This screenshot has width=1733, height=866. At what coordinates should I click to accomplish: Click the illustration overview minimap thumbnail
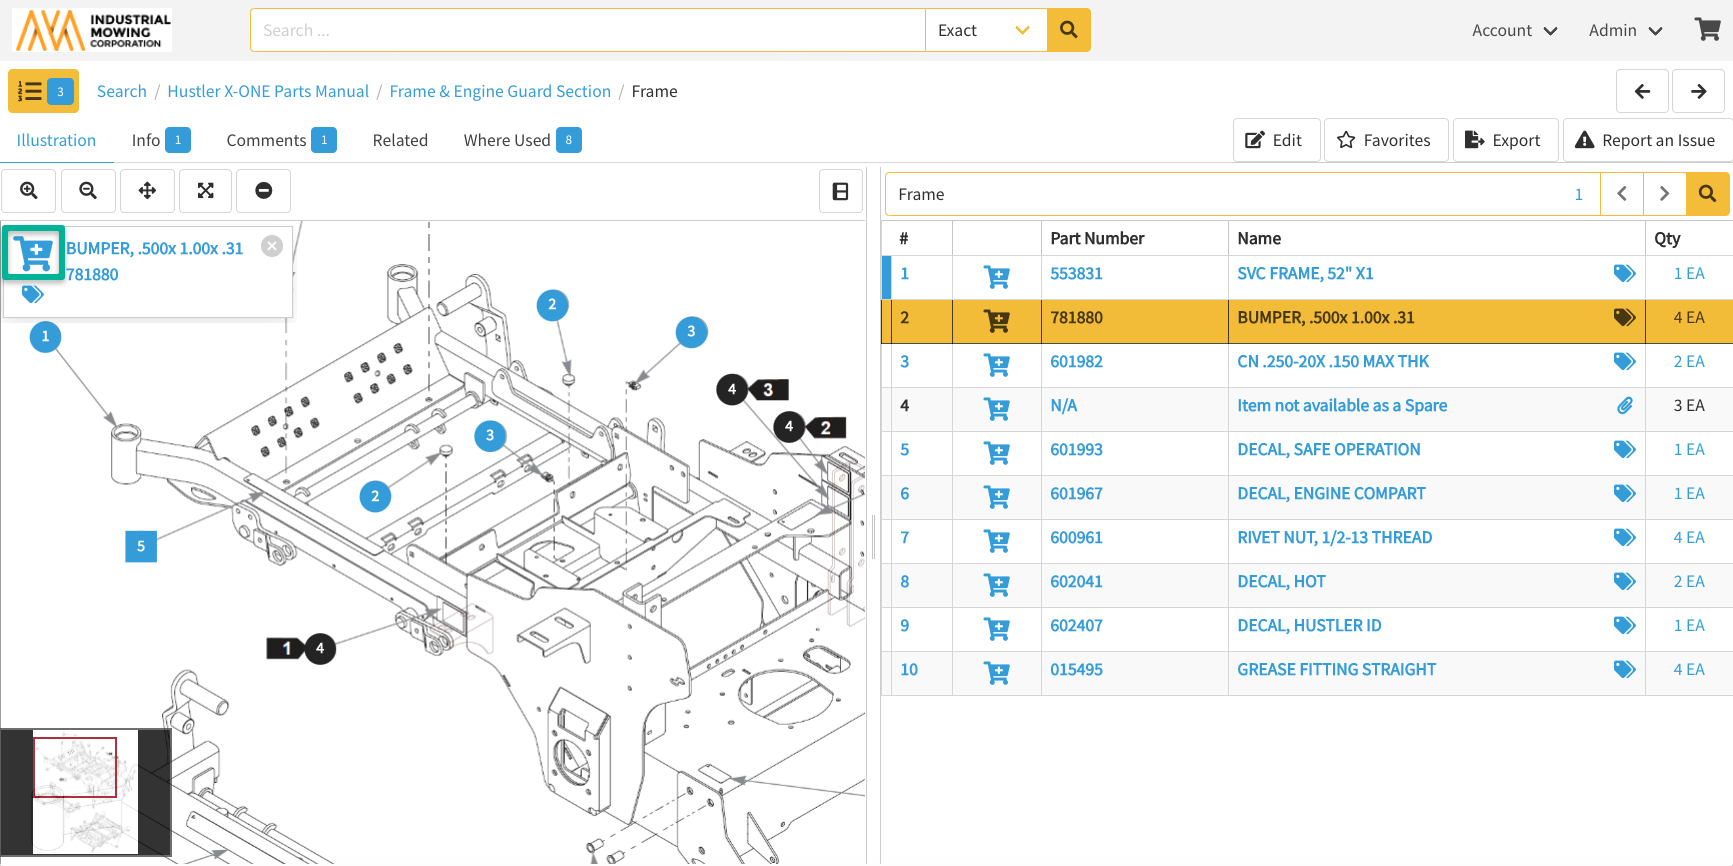coord(85,792)
